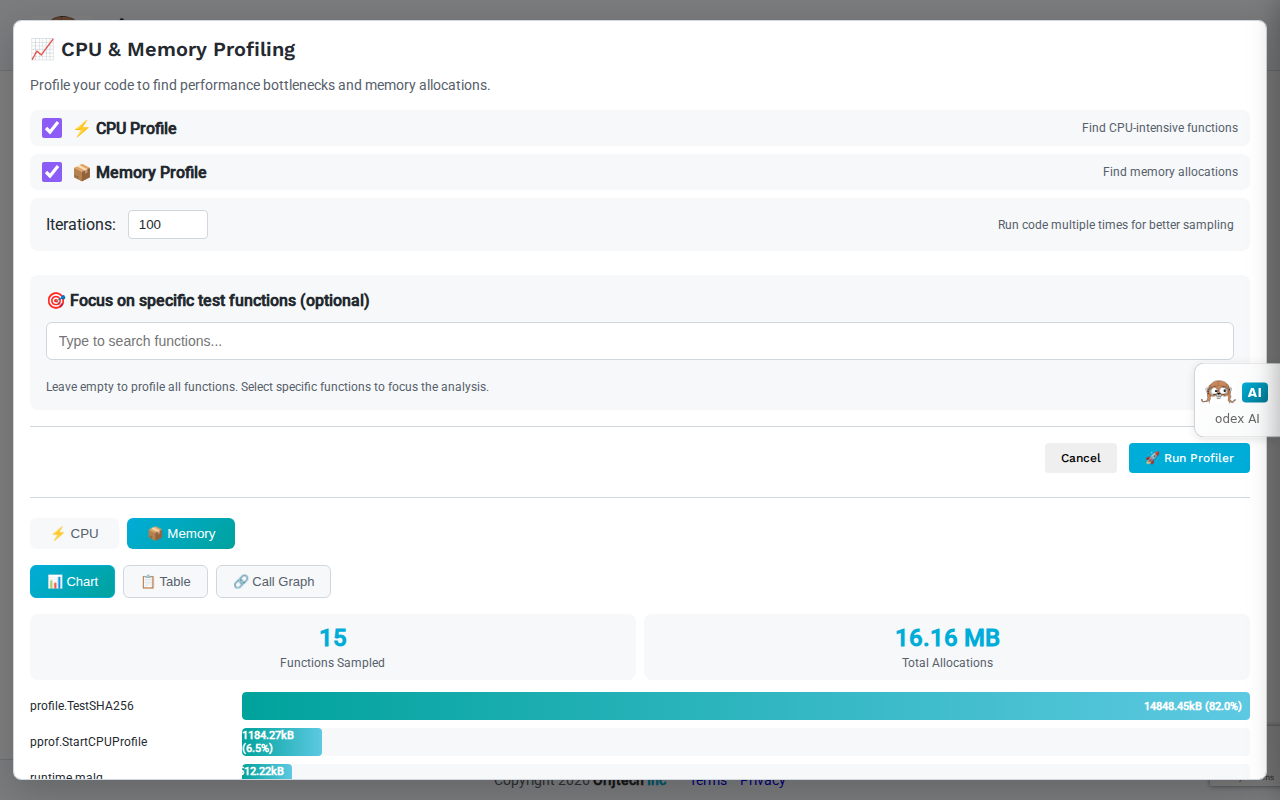Disable the Memory Profile checkbox
Image resolution: width=1280 pixels, height=800 pixels.
(51, 172)
